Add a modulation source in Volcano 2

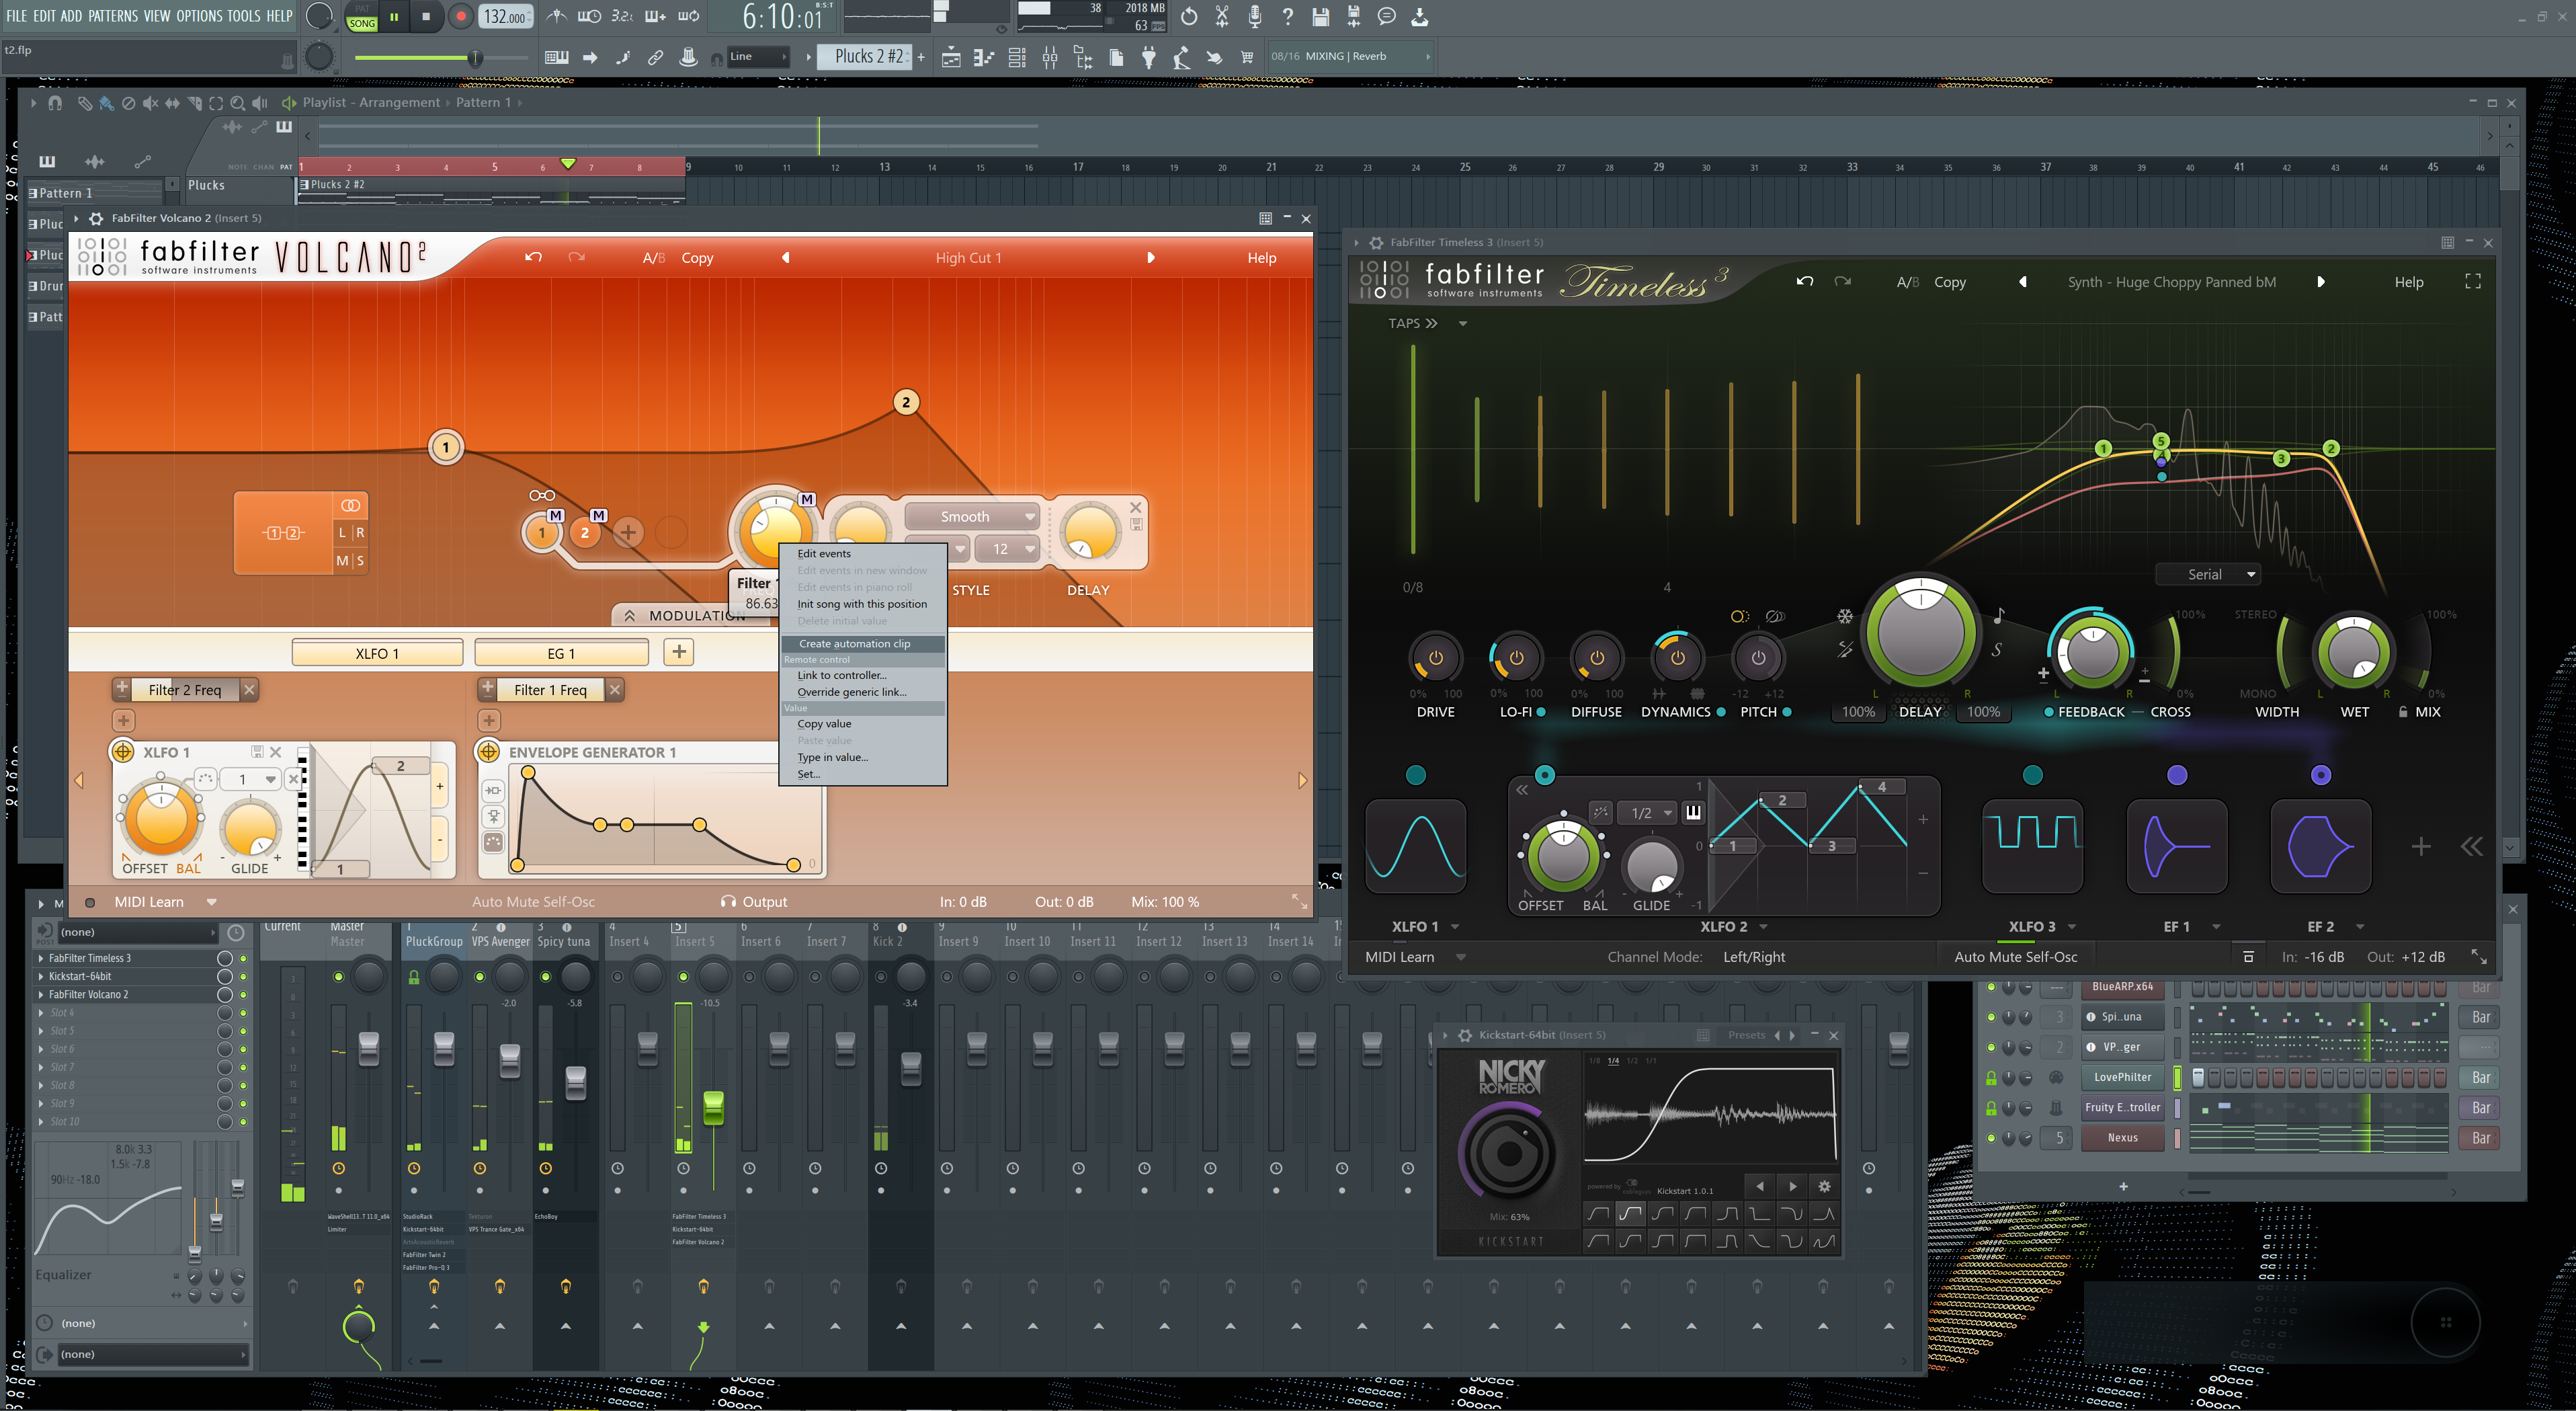[679, 652]
